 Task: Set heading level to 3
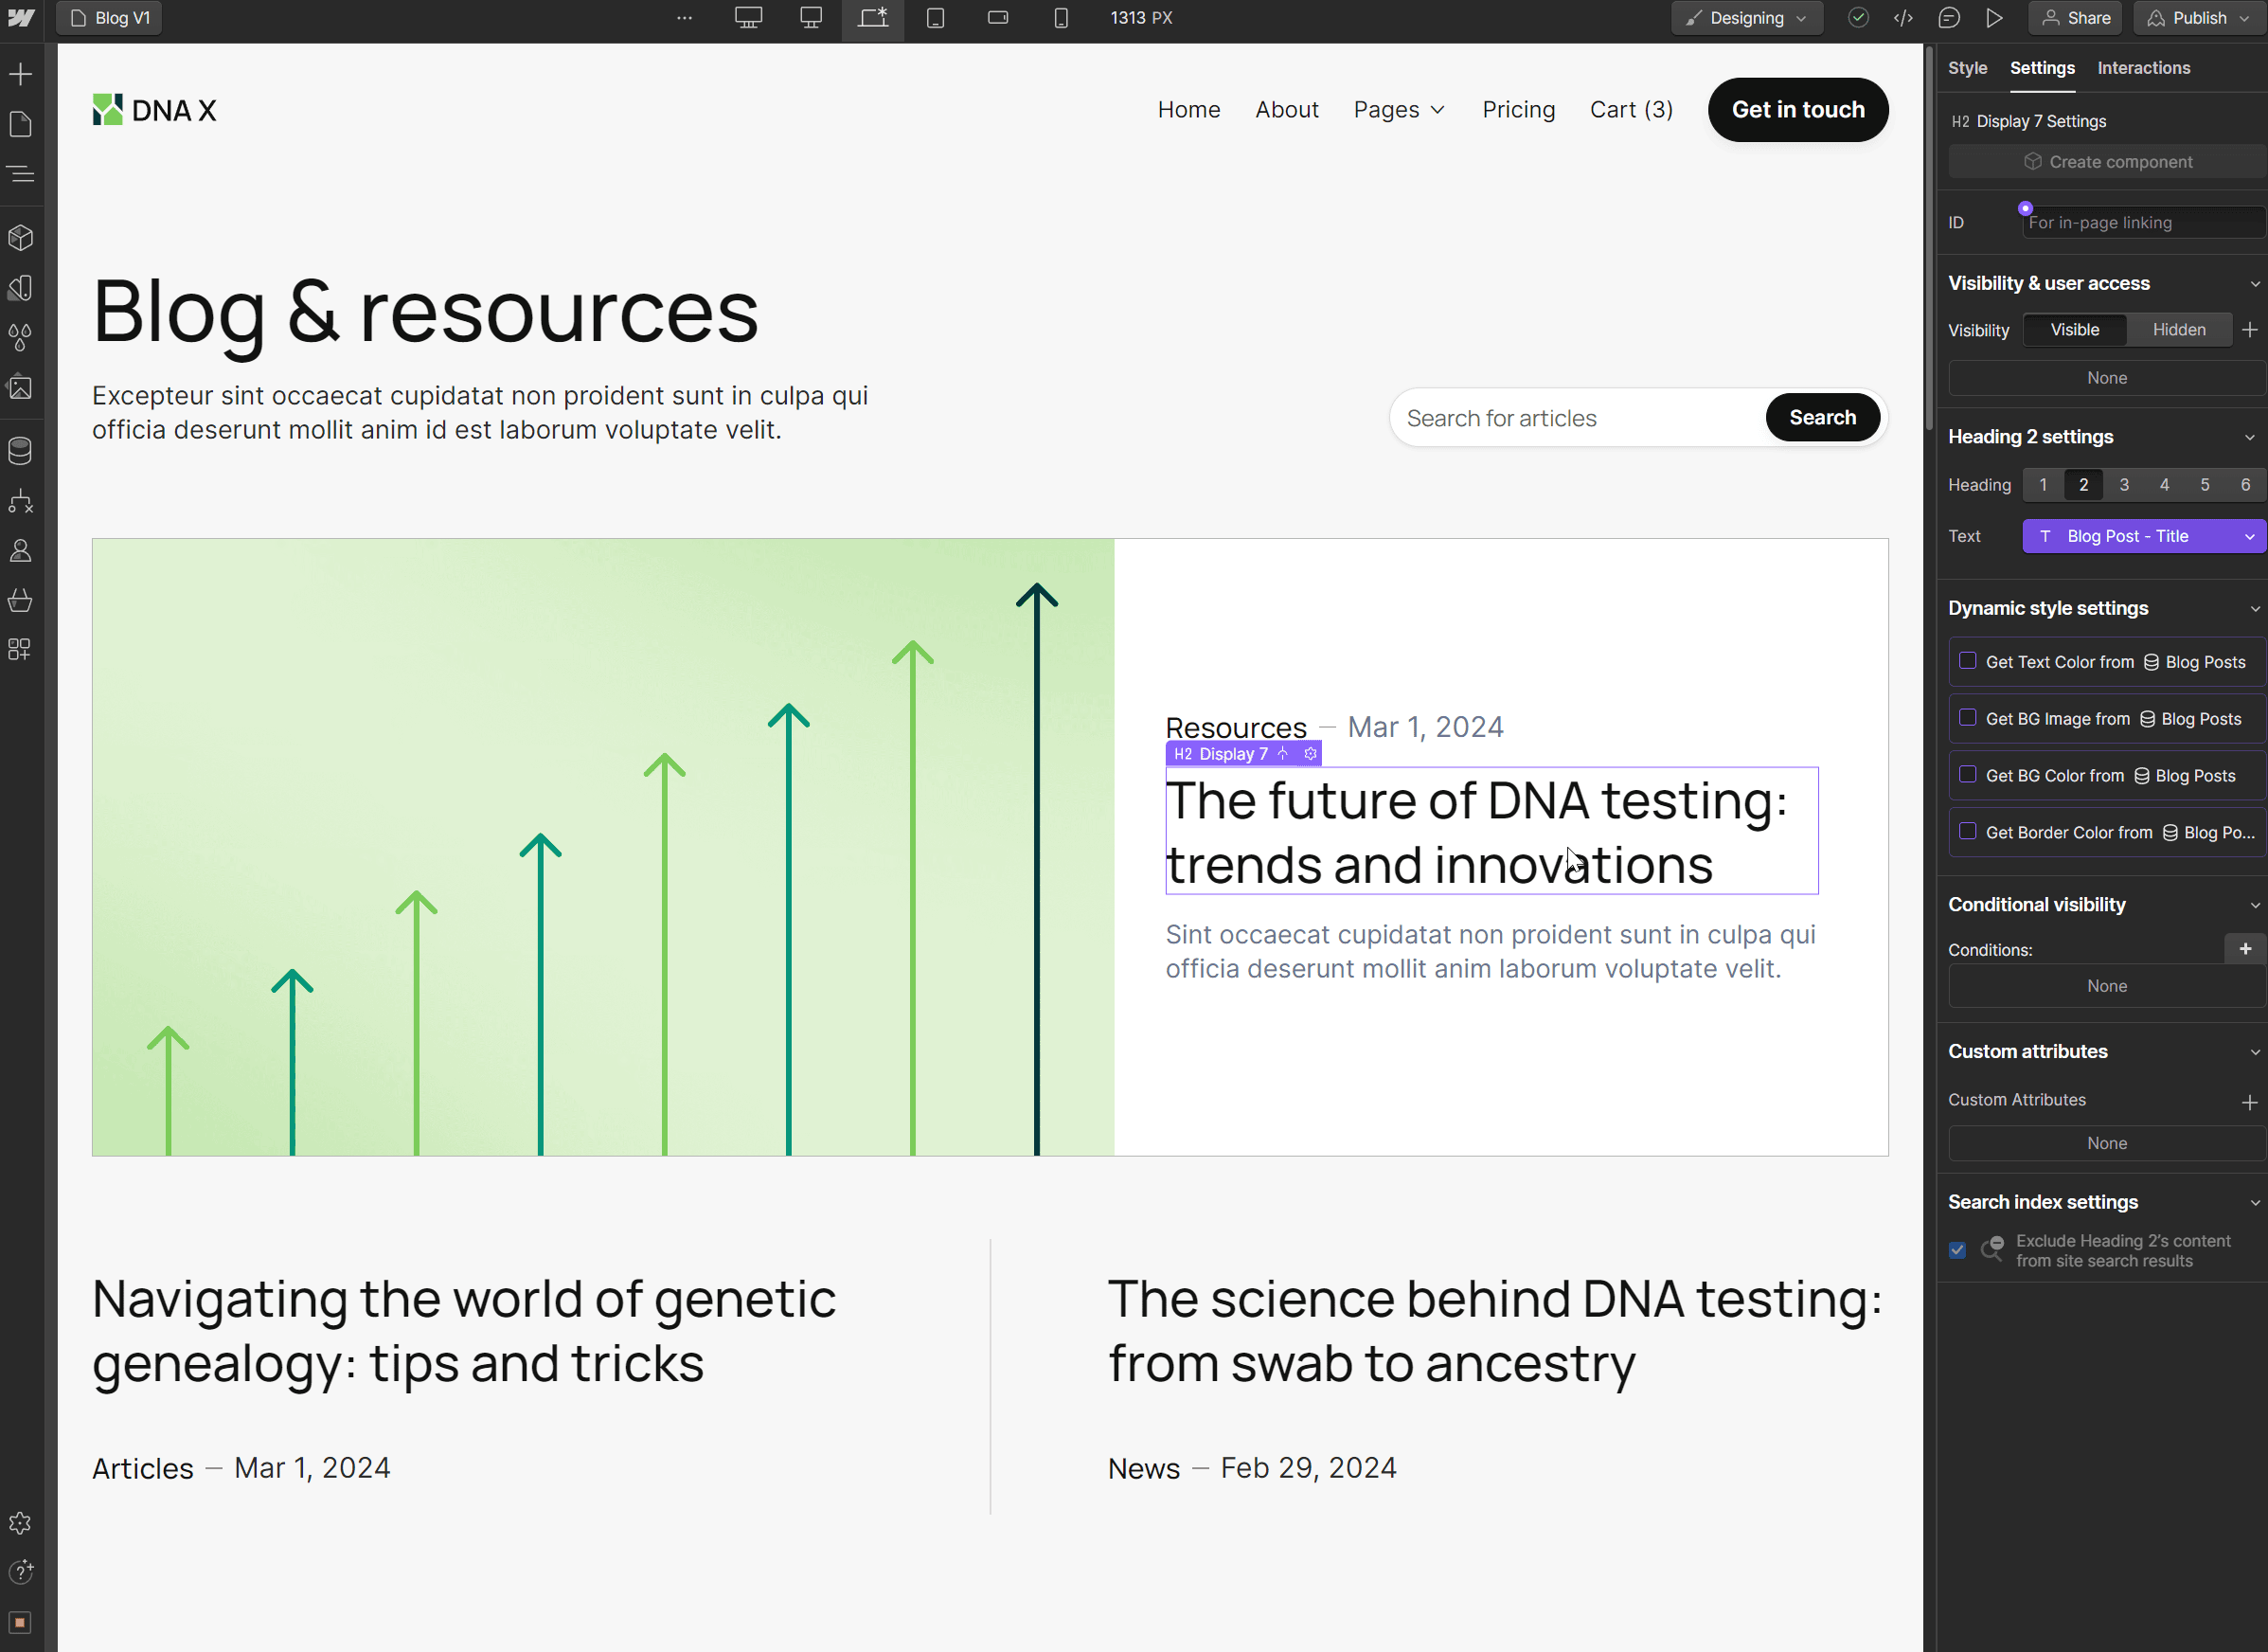[x=2124, y=485]
